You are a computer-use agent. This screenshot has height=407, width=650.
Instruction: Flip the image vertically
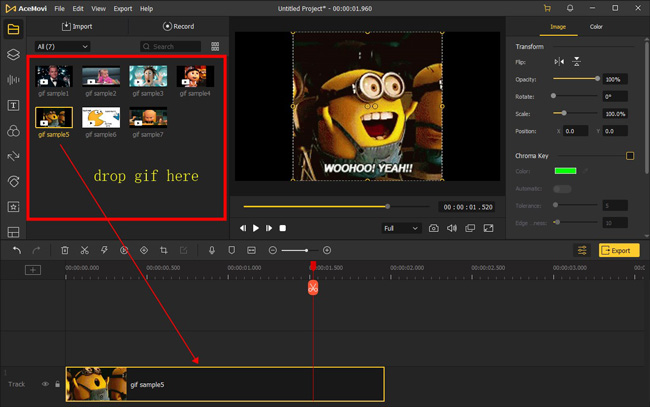pyautogui.click(x=577, y=62)
